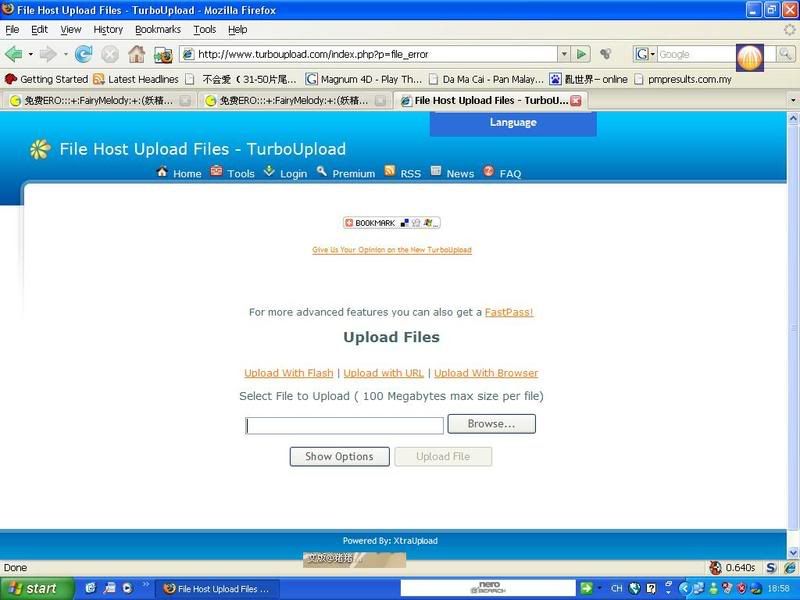This screenshot has width=800, height=600.
Task: Open the Getting Started bookmark
Action: [46, 79]
